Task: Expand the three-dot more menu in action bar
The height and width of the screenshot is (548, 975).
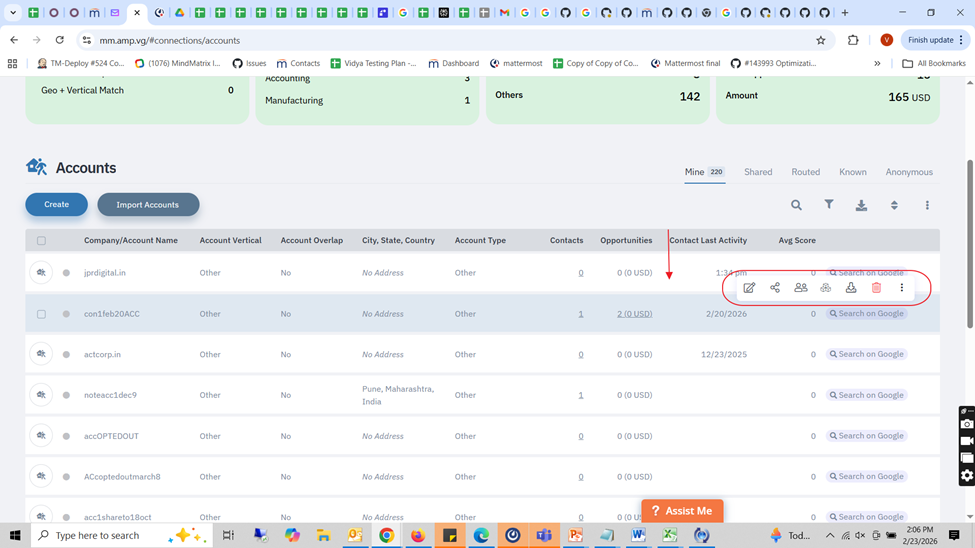Action: (x=901, y=288)
